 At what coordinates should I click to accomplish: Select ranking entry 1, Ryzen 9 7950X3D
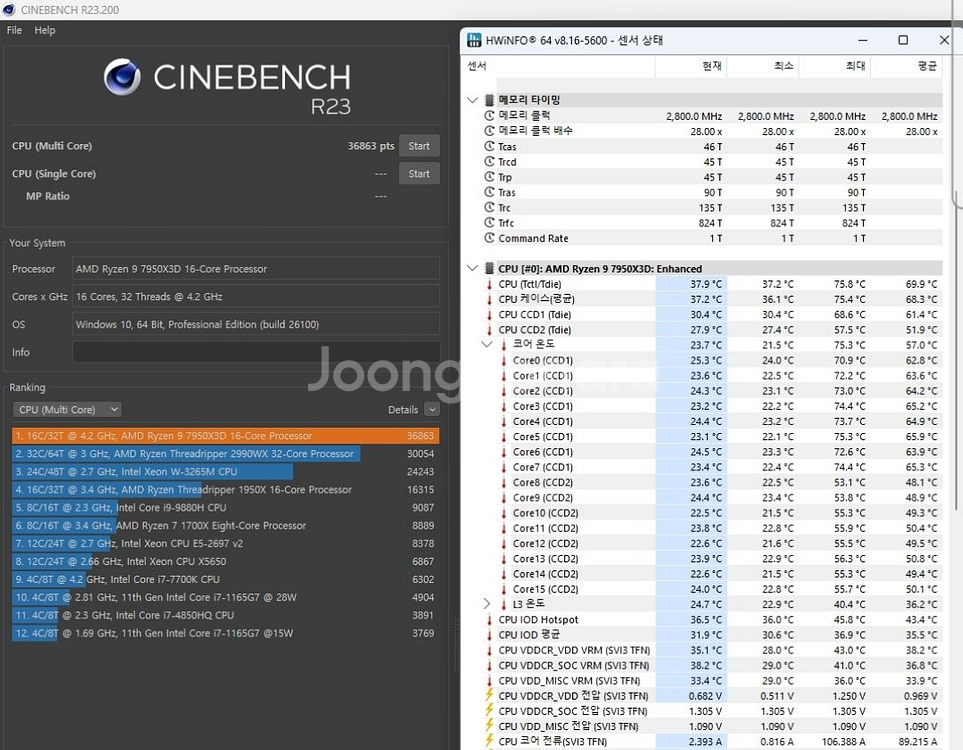point(225,436)
